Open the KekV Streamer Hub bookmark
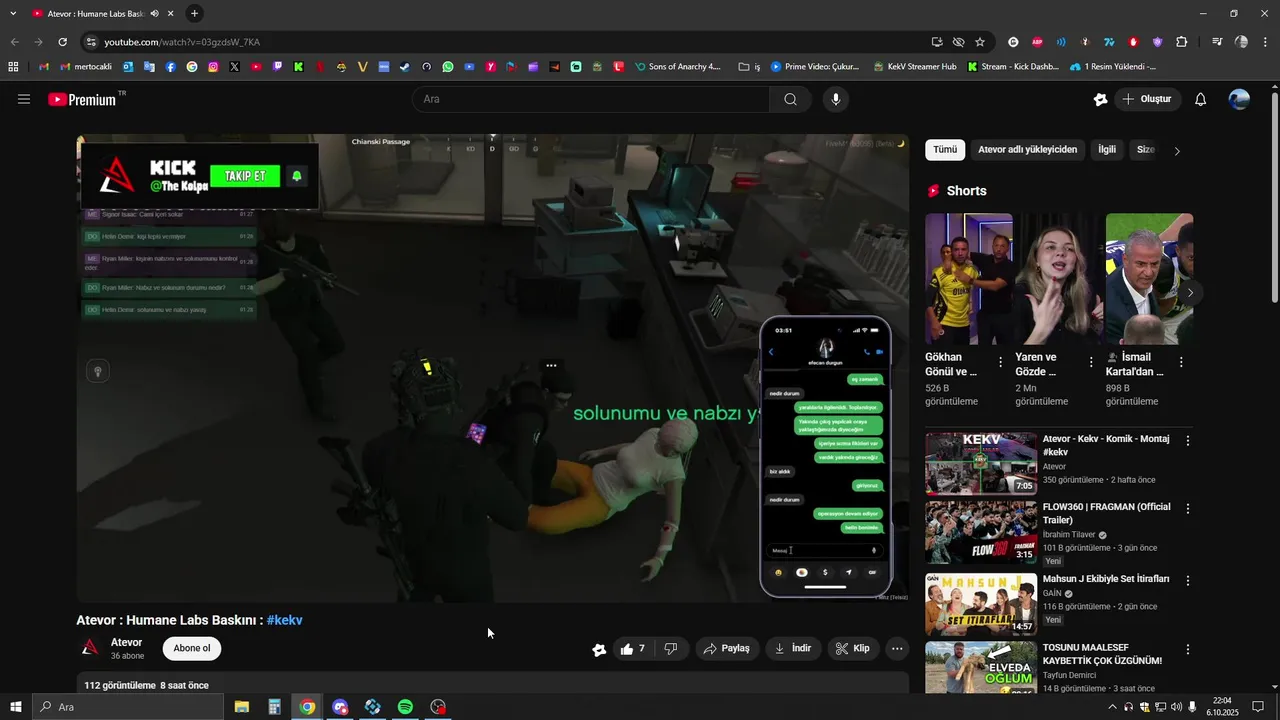Screen dimensions: 1280x720 click(x=914, y=67)
